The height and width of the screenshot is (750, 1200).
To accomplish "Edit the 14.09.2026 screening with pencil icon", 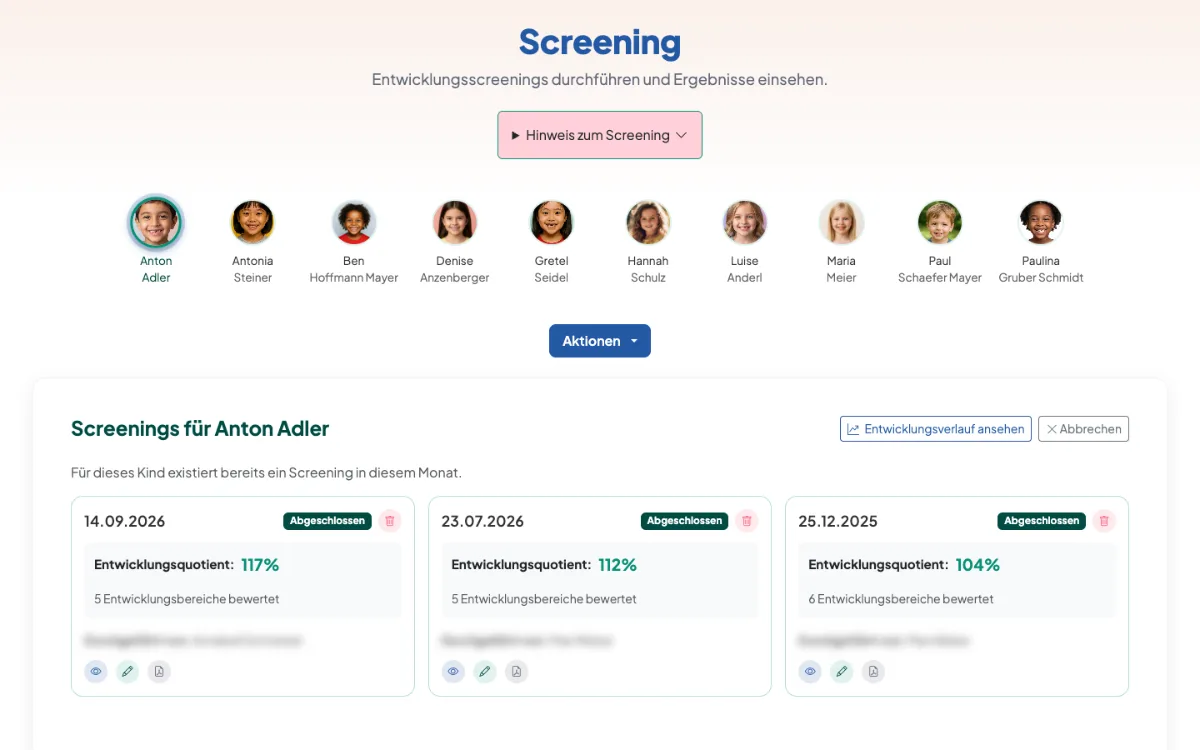I will pos(127,671).
